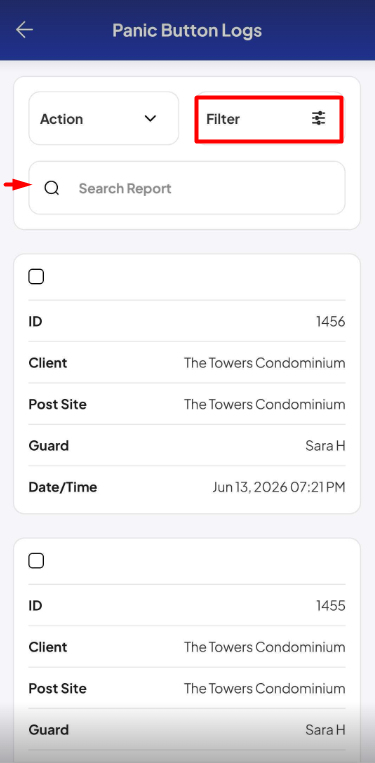Image resolution: width=375 pixels, height=763 pixels.
Task: Tap the Panic Button Logs header title
Action: pyautogui.click(x=187, y=30)
